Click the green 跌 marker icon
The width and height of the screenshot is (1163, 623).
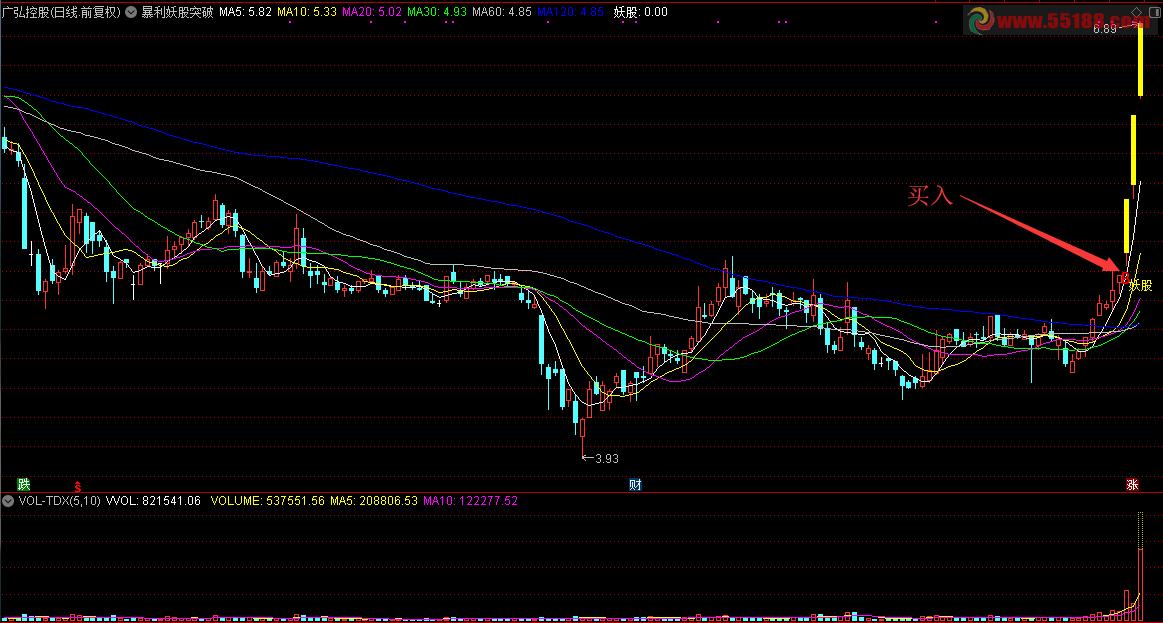24,484
